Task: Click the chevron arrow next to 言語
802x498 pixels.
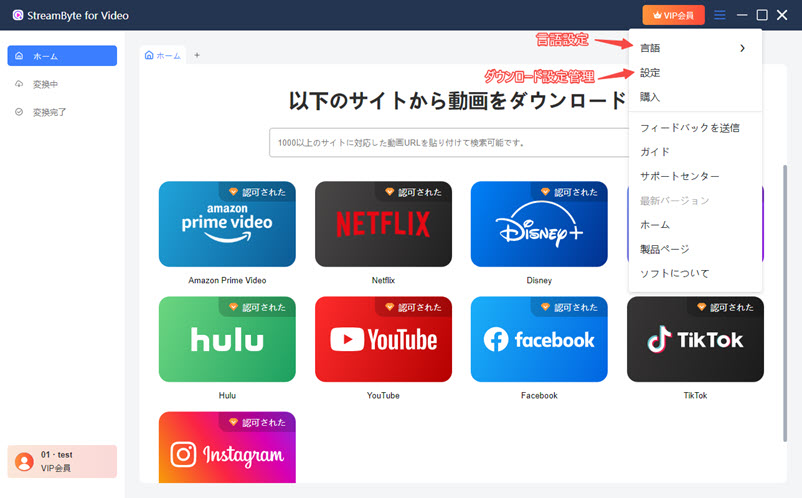Action: pos(742,48)
